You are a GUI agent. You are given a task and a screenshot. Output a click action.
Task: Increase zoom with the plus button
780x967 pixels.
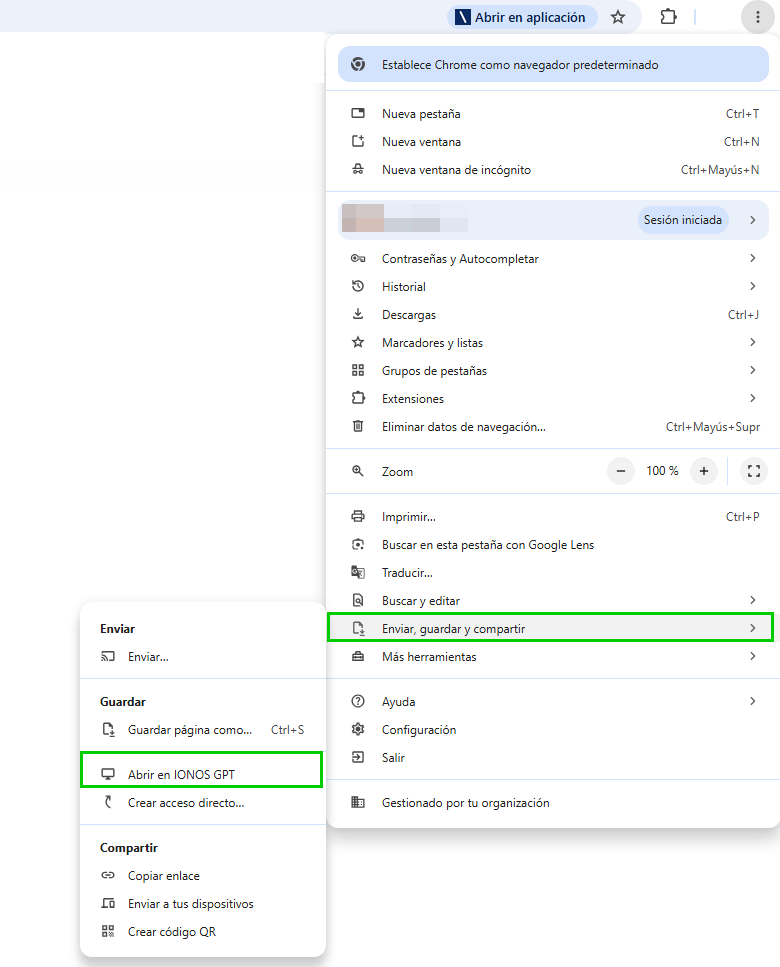point(704,471)
